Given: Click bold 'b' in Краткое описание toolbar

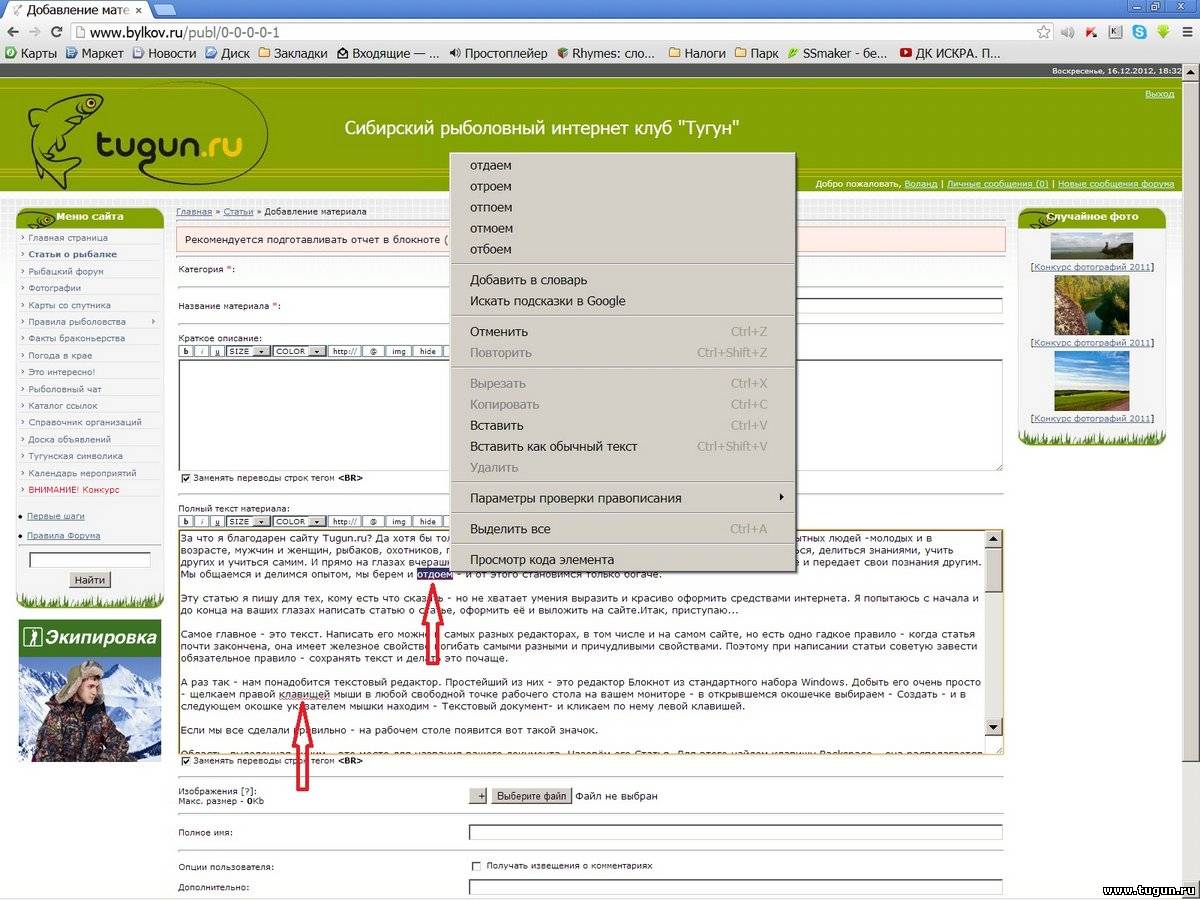Looking at the screenshot, I should tap(186, 352).
